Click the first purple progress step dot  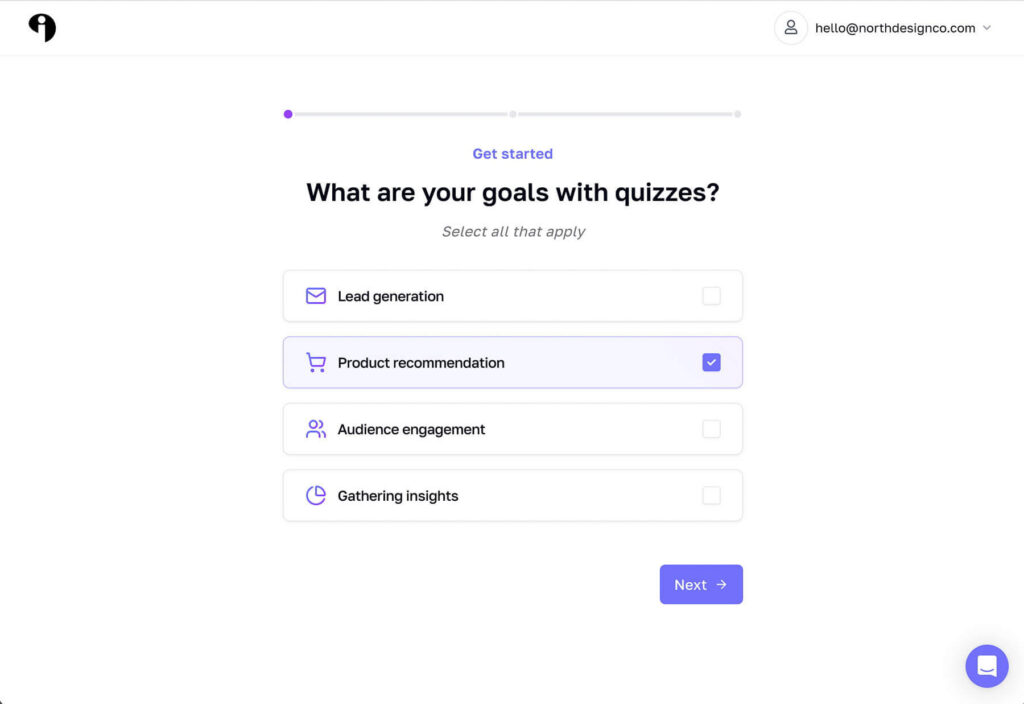pos(288,114)
